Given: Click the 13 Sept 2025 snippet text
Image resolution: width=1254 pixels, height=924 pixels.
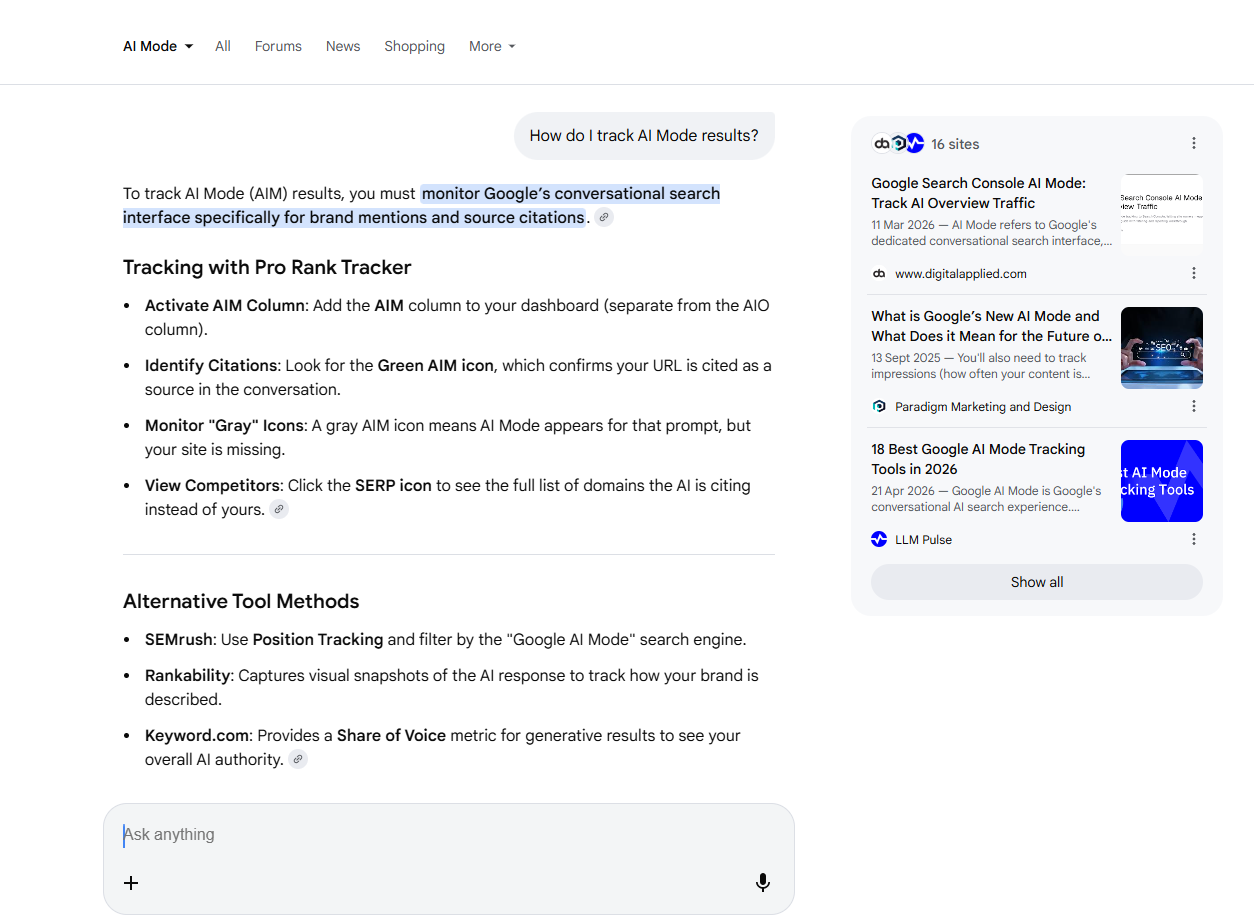Looking at the screenshot, I should click(981, 365).
